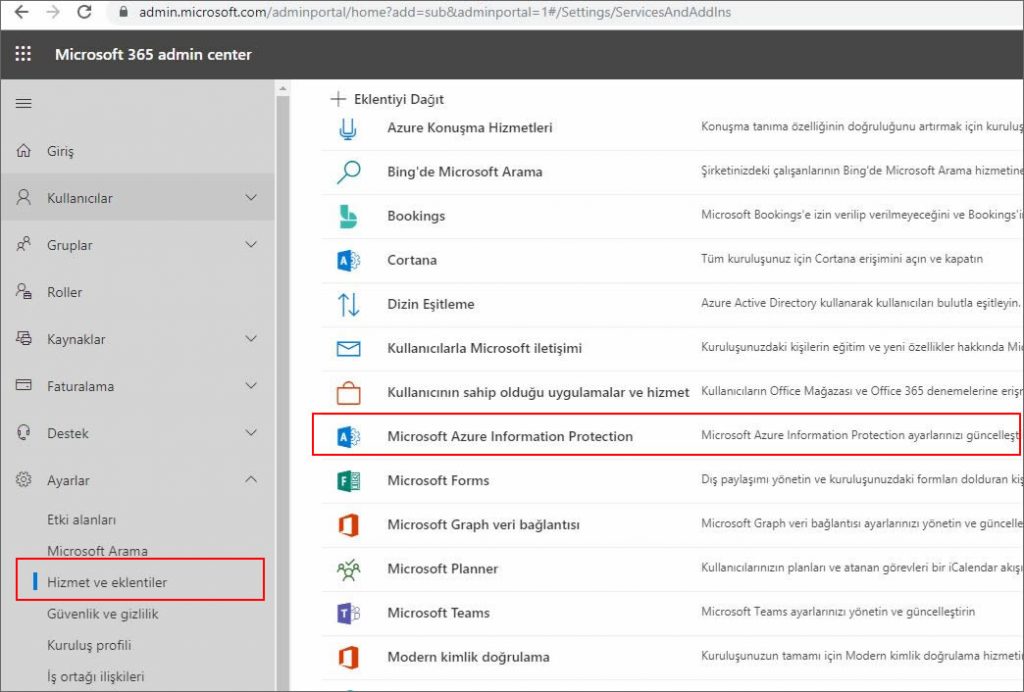Viewport: 1024px width, 692px height.
Task: Click the Kullanıcılar person icon
Action: click(x=24, y=197)
